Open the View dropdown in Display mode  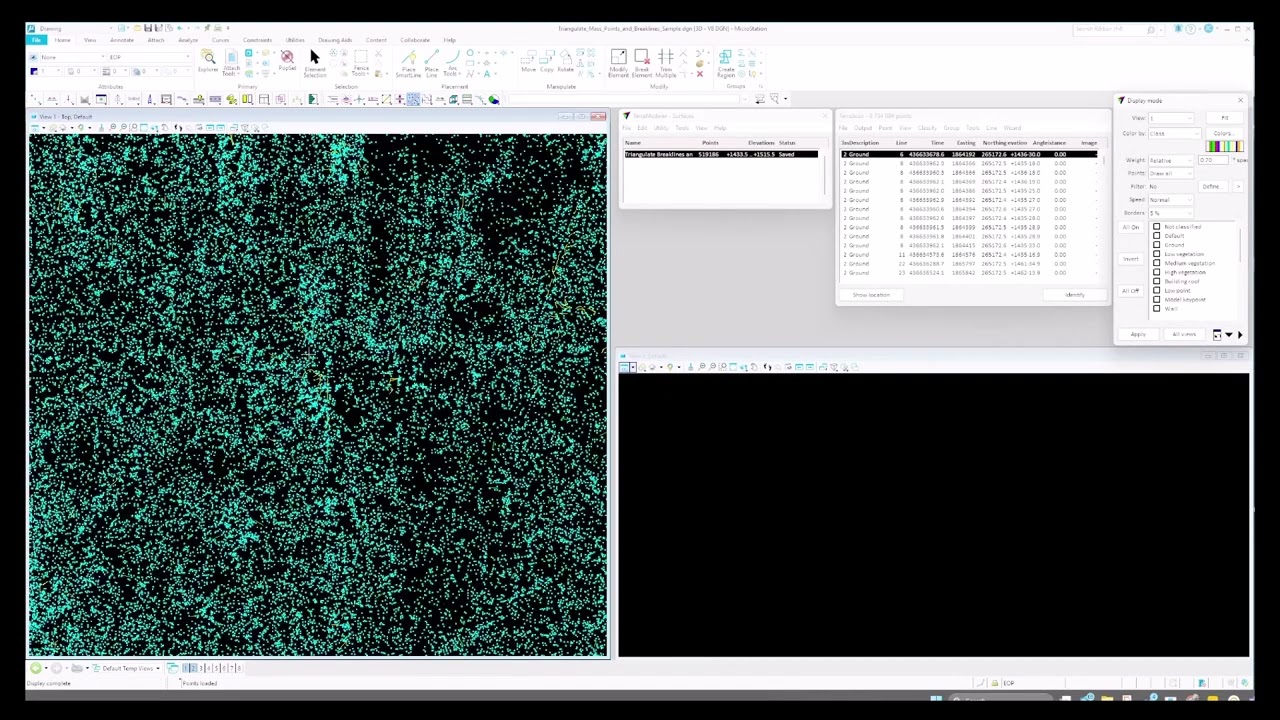pyautogui.click(x=1171, y=118)
